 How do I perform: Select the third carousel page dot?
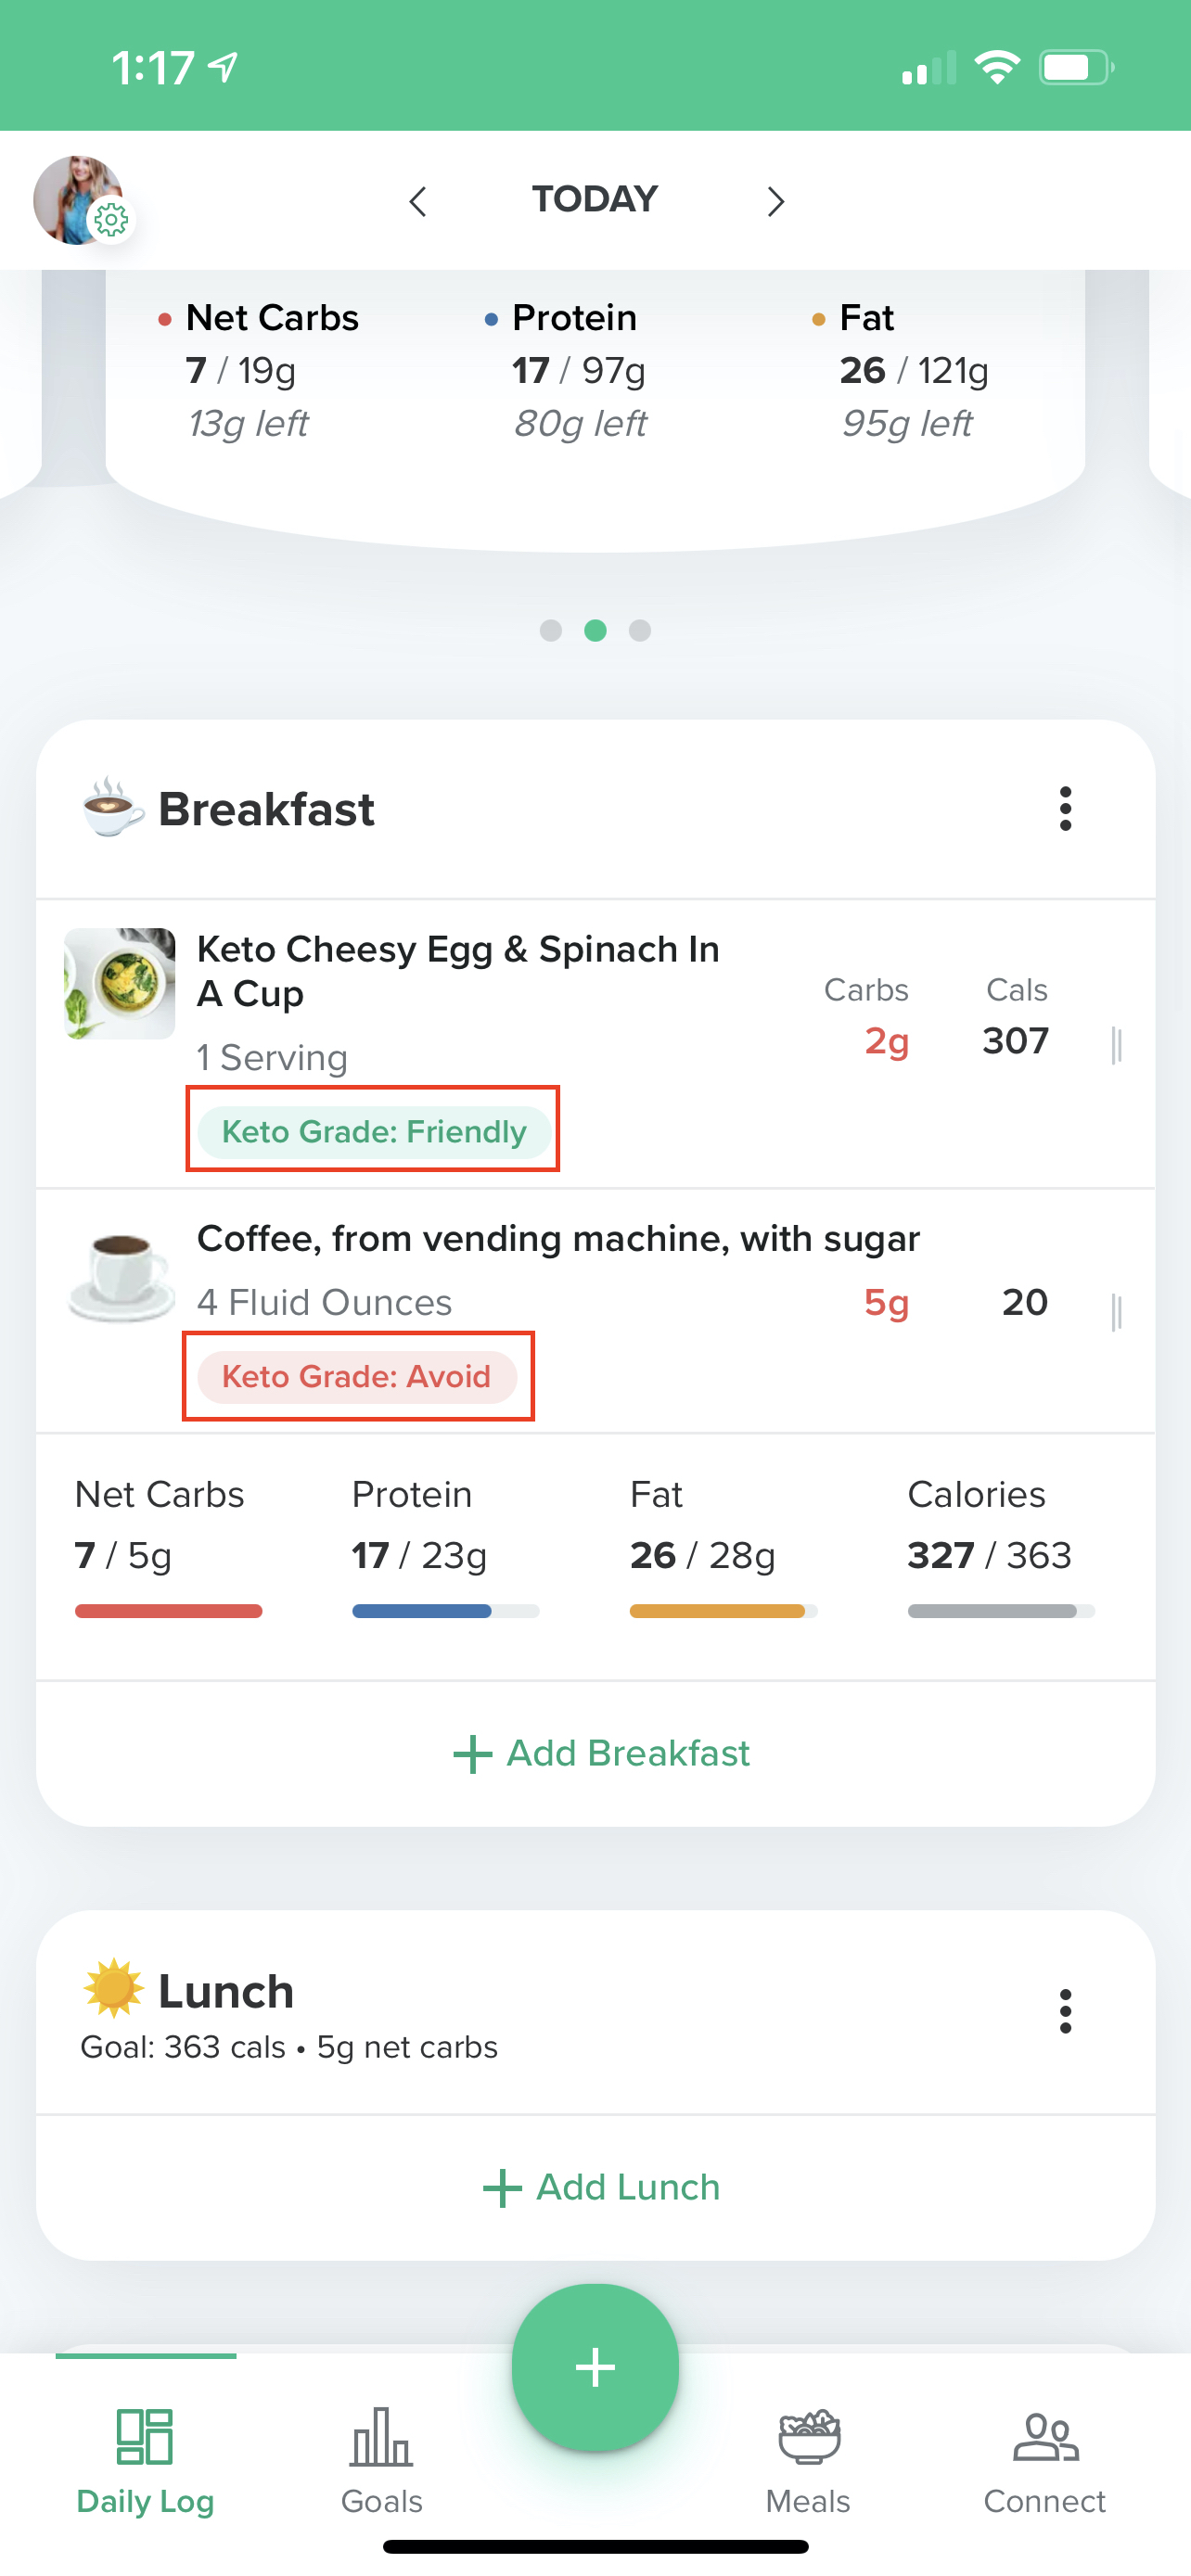click(640, 630)
